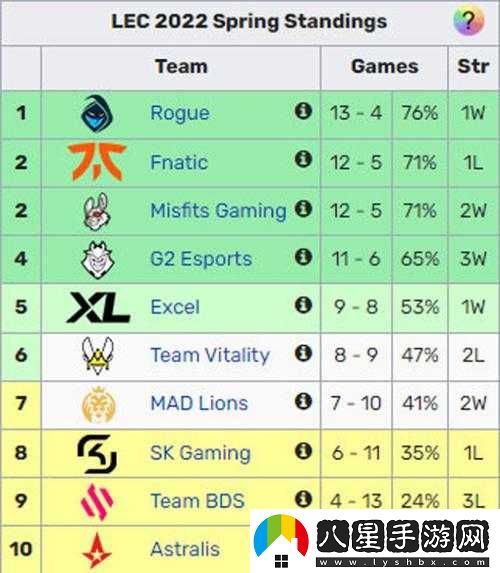Follow the Team Vitality link
This screenshot has width=500, height=573.
[210, 355]
